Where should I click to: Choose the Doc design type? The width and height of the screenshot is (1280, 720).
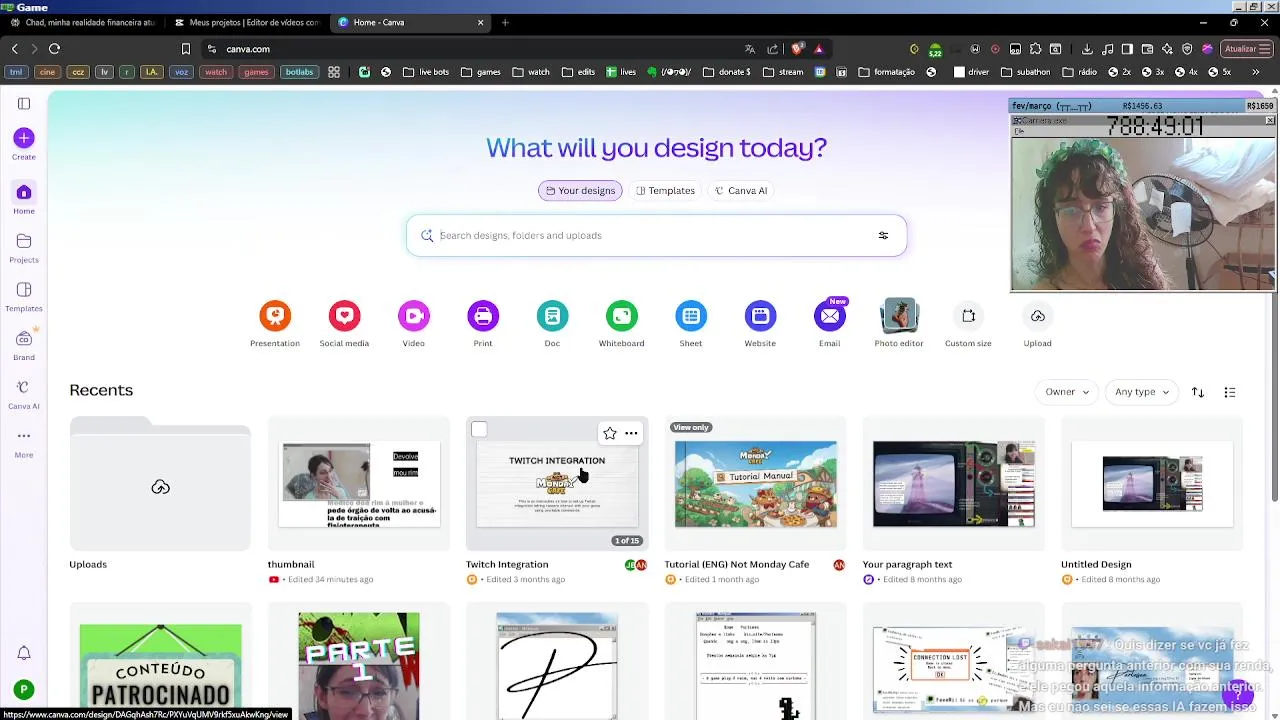tap(552, 325)
